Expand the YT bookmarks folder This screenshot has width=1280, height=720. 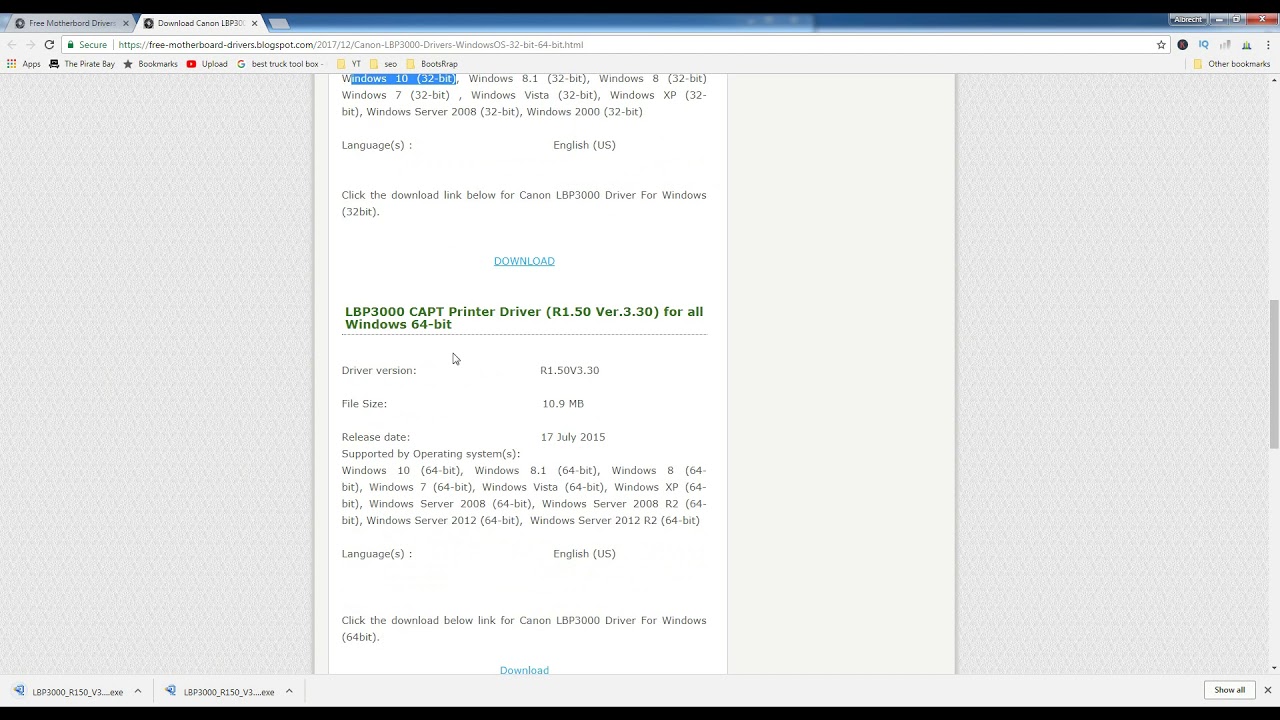tap(349, 64)
